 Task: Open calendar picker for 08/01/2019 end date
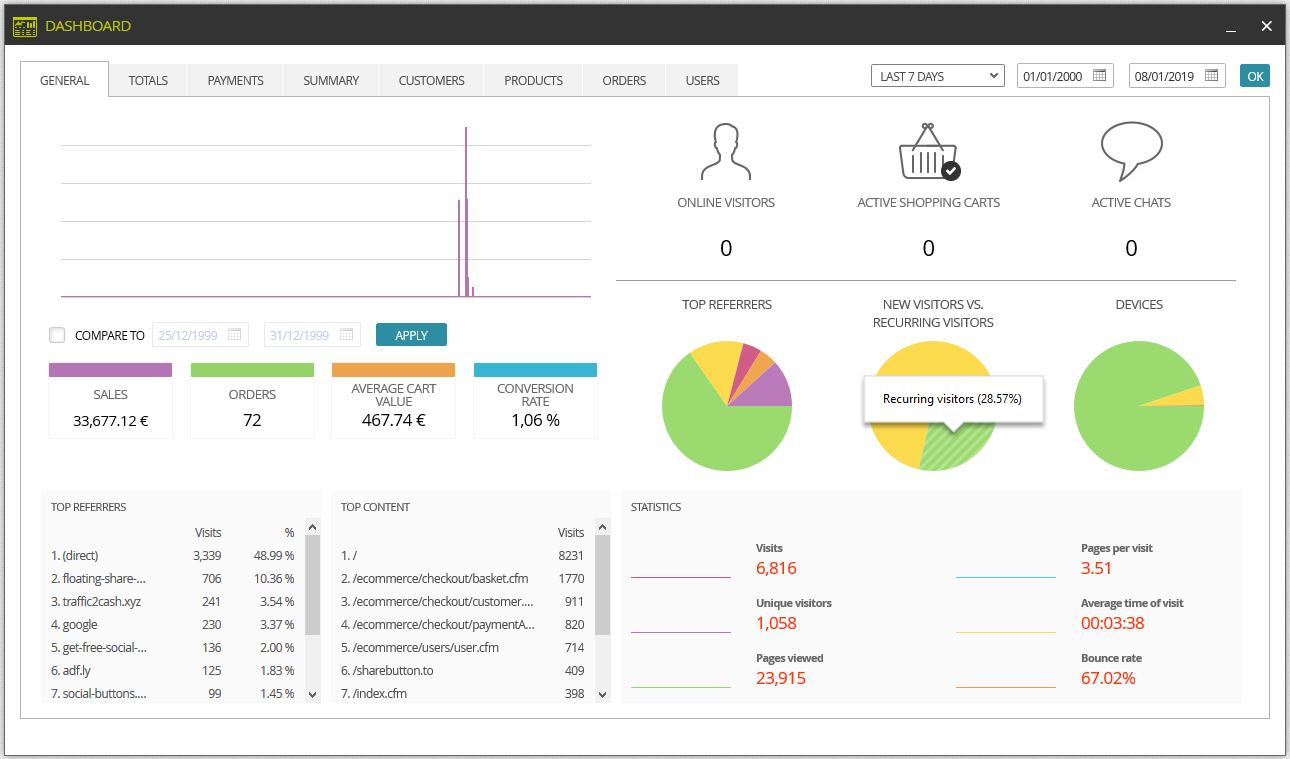(1212, 76)
